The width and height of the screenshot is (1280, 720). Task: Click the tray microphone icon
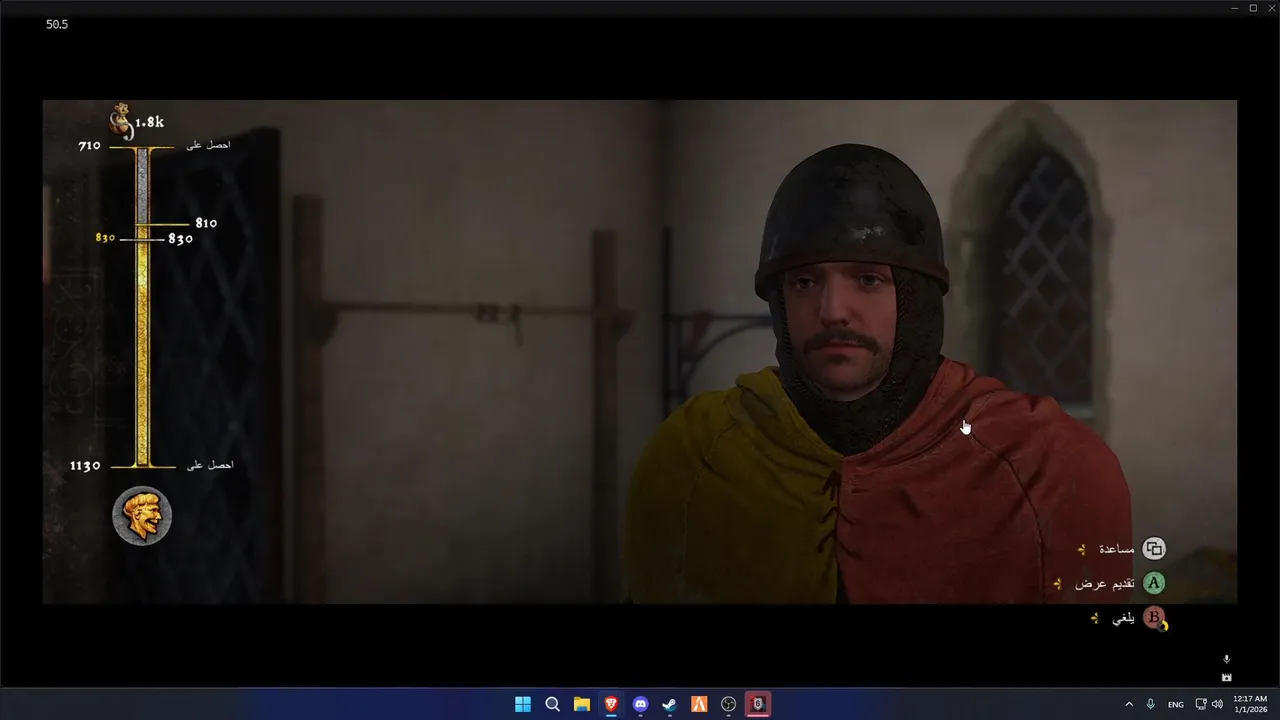(x=1151, y=704)
